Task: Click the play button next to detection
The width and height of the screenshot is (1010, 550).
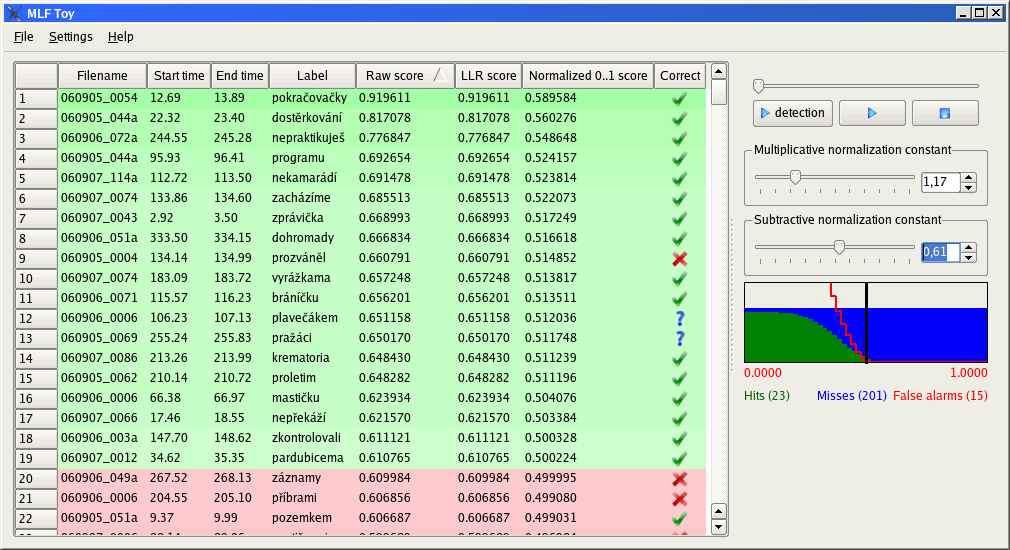Action: pyautogui.click(x=872, y=113)
